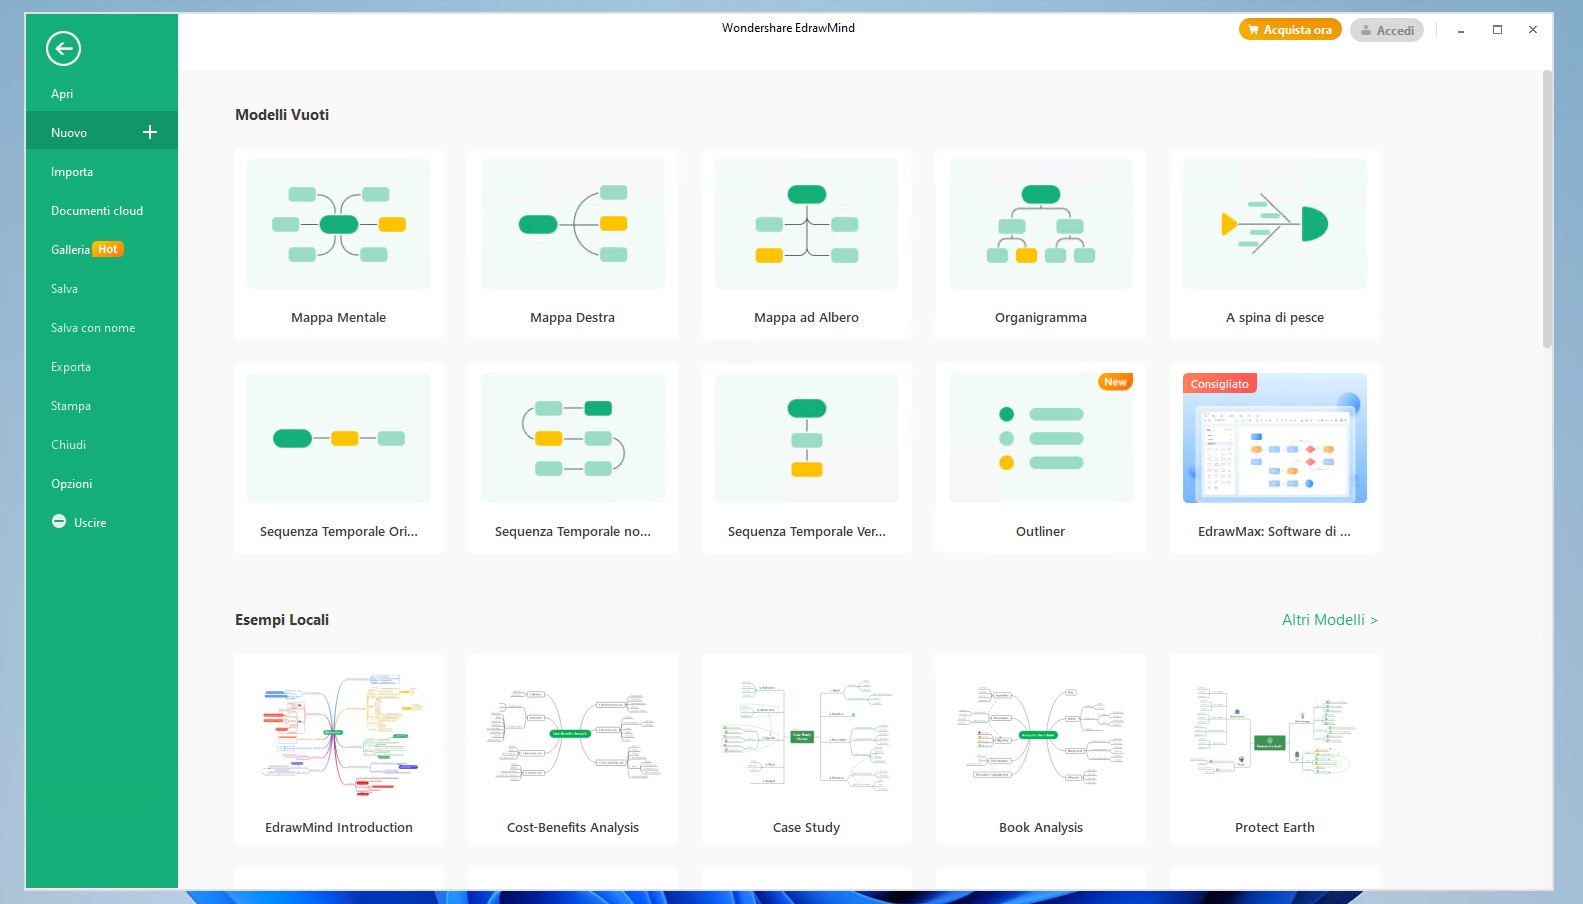Viewport: 1583px width, 904px height.
Task: Open the Importa option
Action: 72,172
